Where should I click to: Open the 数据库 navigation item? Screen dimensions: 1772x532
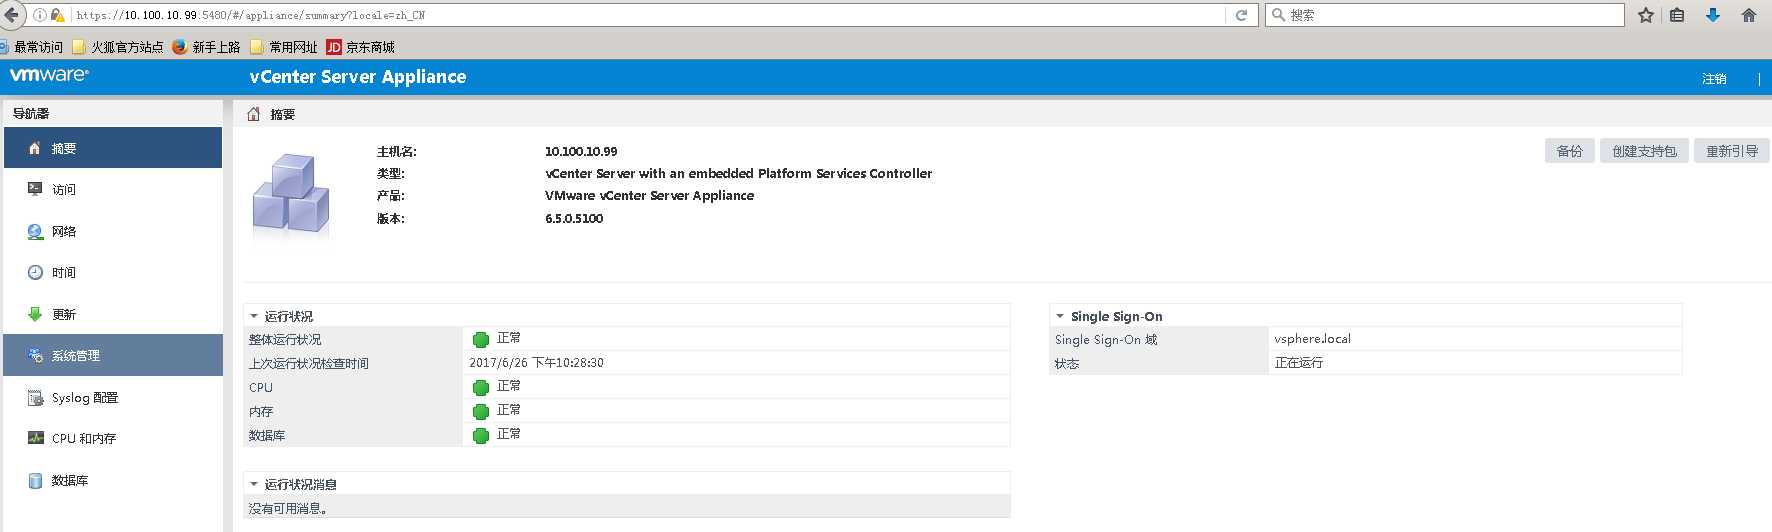coord(113,480)
